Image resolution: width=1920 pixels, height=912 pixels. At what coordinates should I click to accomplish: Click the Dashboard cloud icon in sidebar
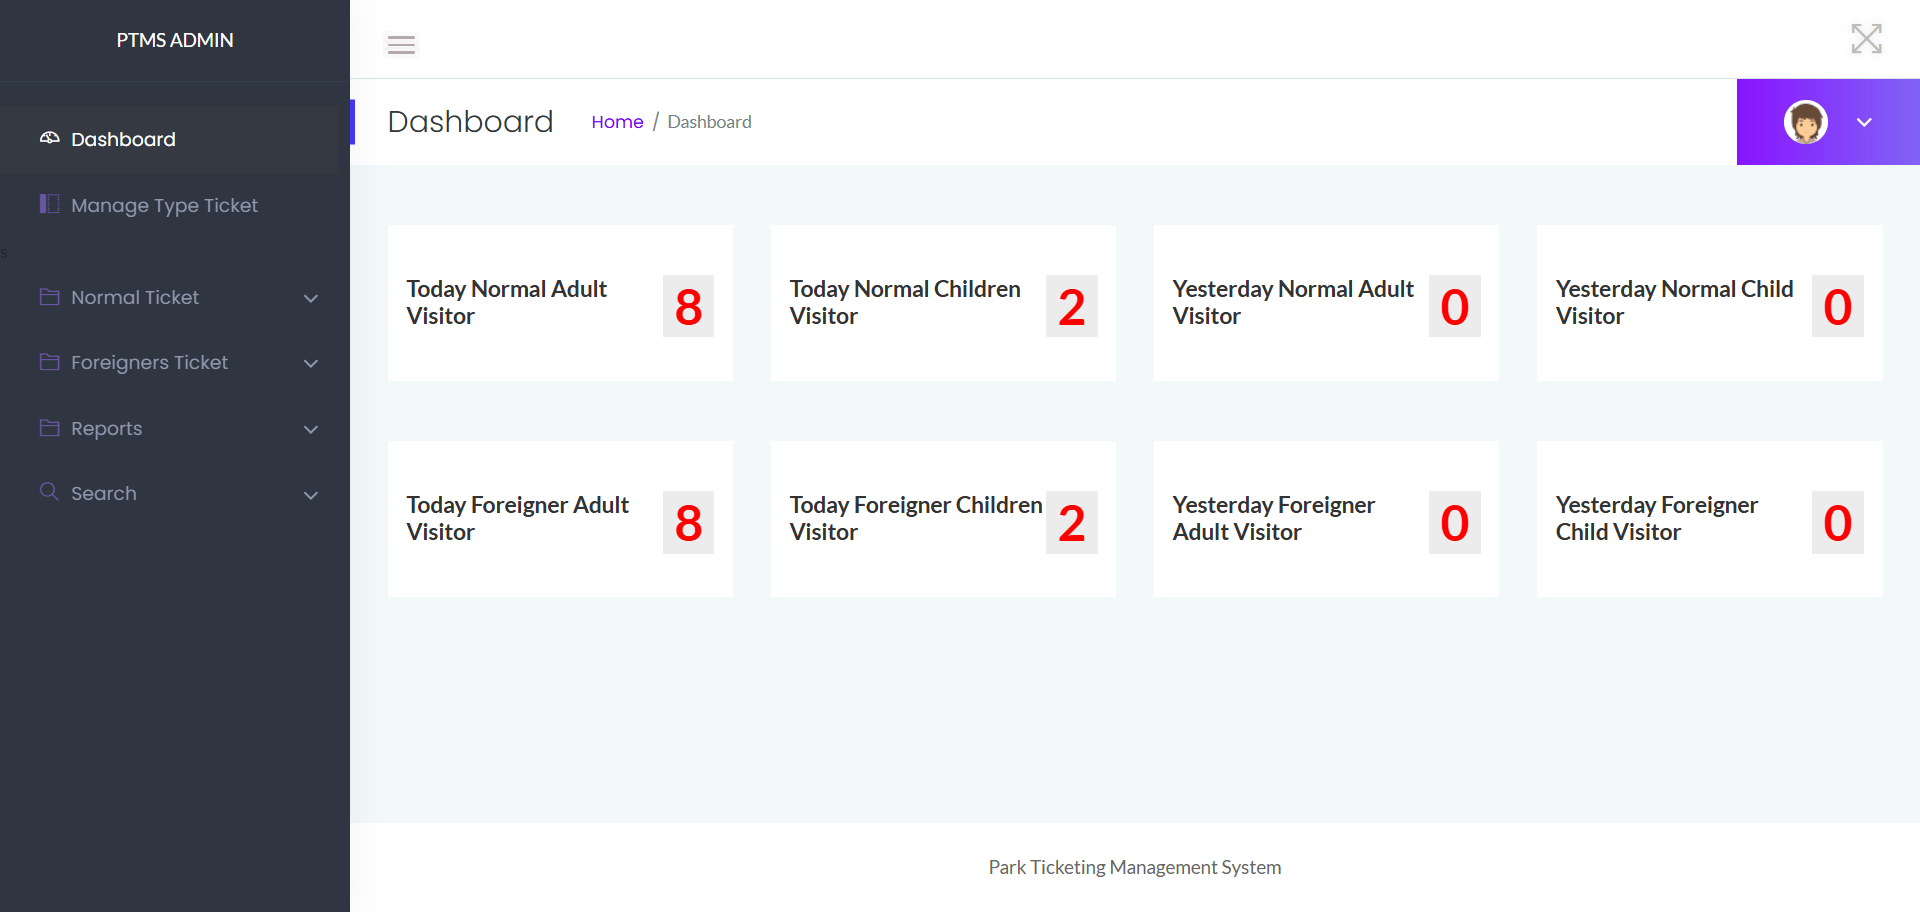point(49,138)
